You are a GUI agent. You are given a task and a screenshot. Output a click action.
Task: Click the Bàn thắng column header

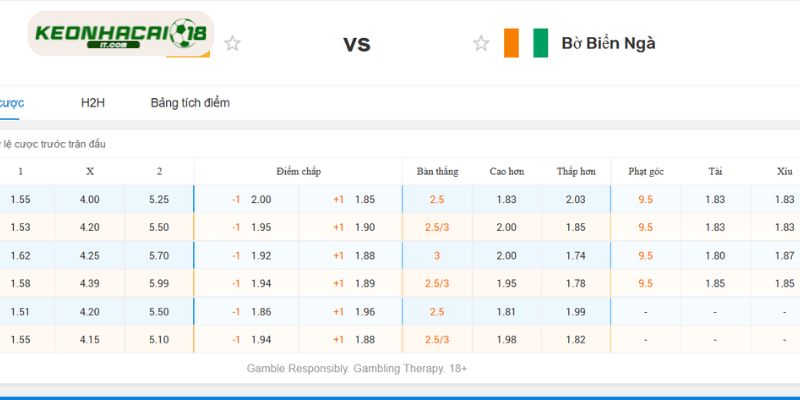(437, 171)
